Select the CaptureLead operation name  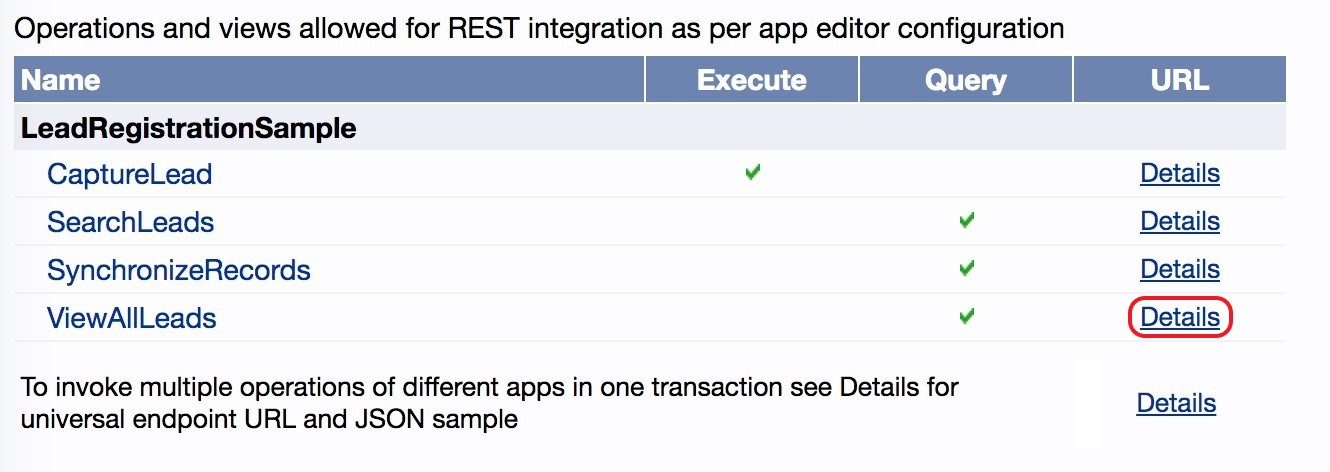tap(129, 175)
